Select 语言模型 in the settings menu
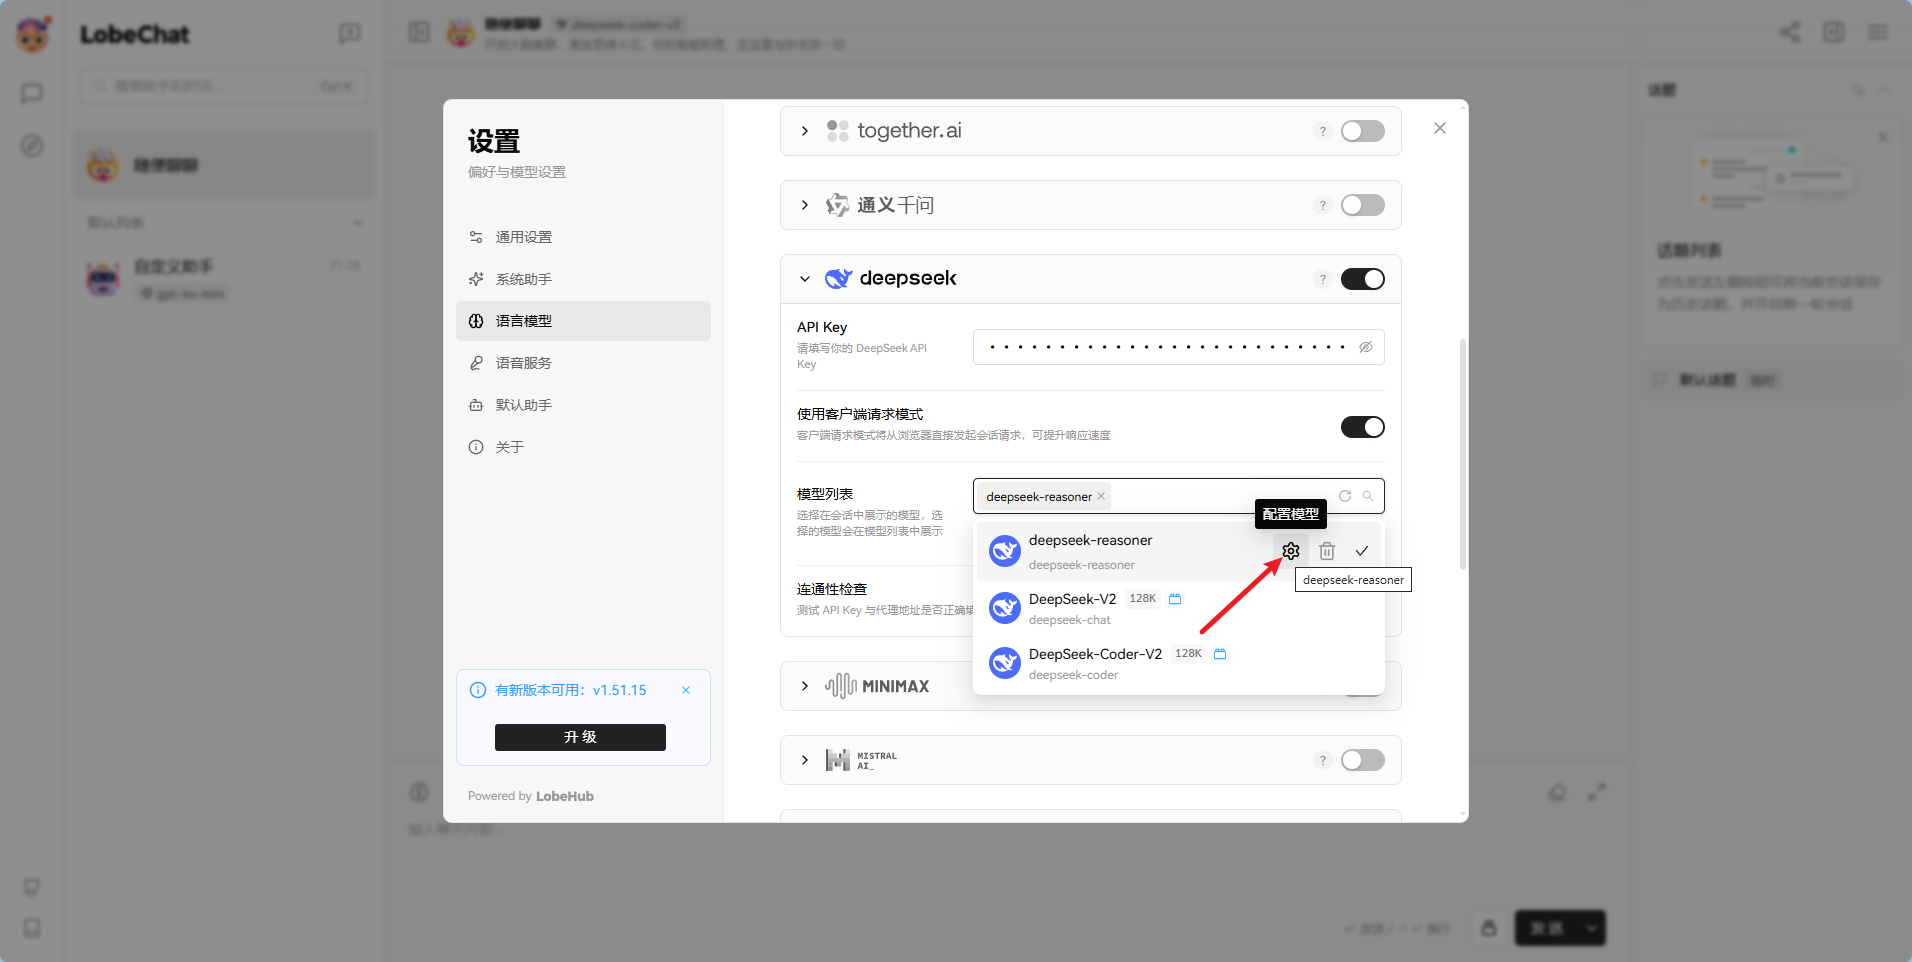Screen dimensions: 1912x962 point(583,321)
